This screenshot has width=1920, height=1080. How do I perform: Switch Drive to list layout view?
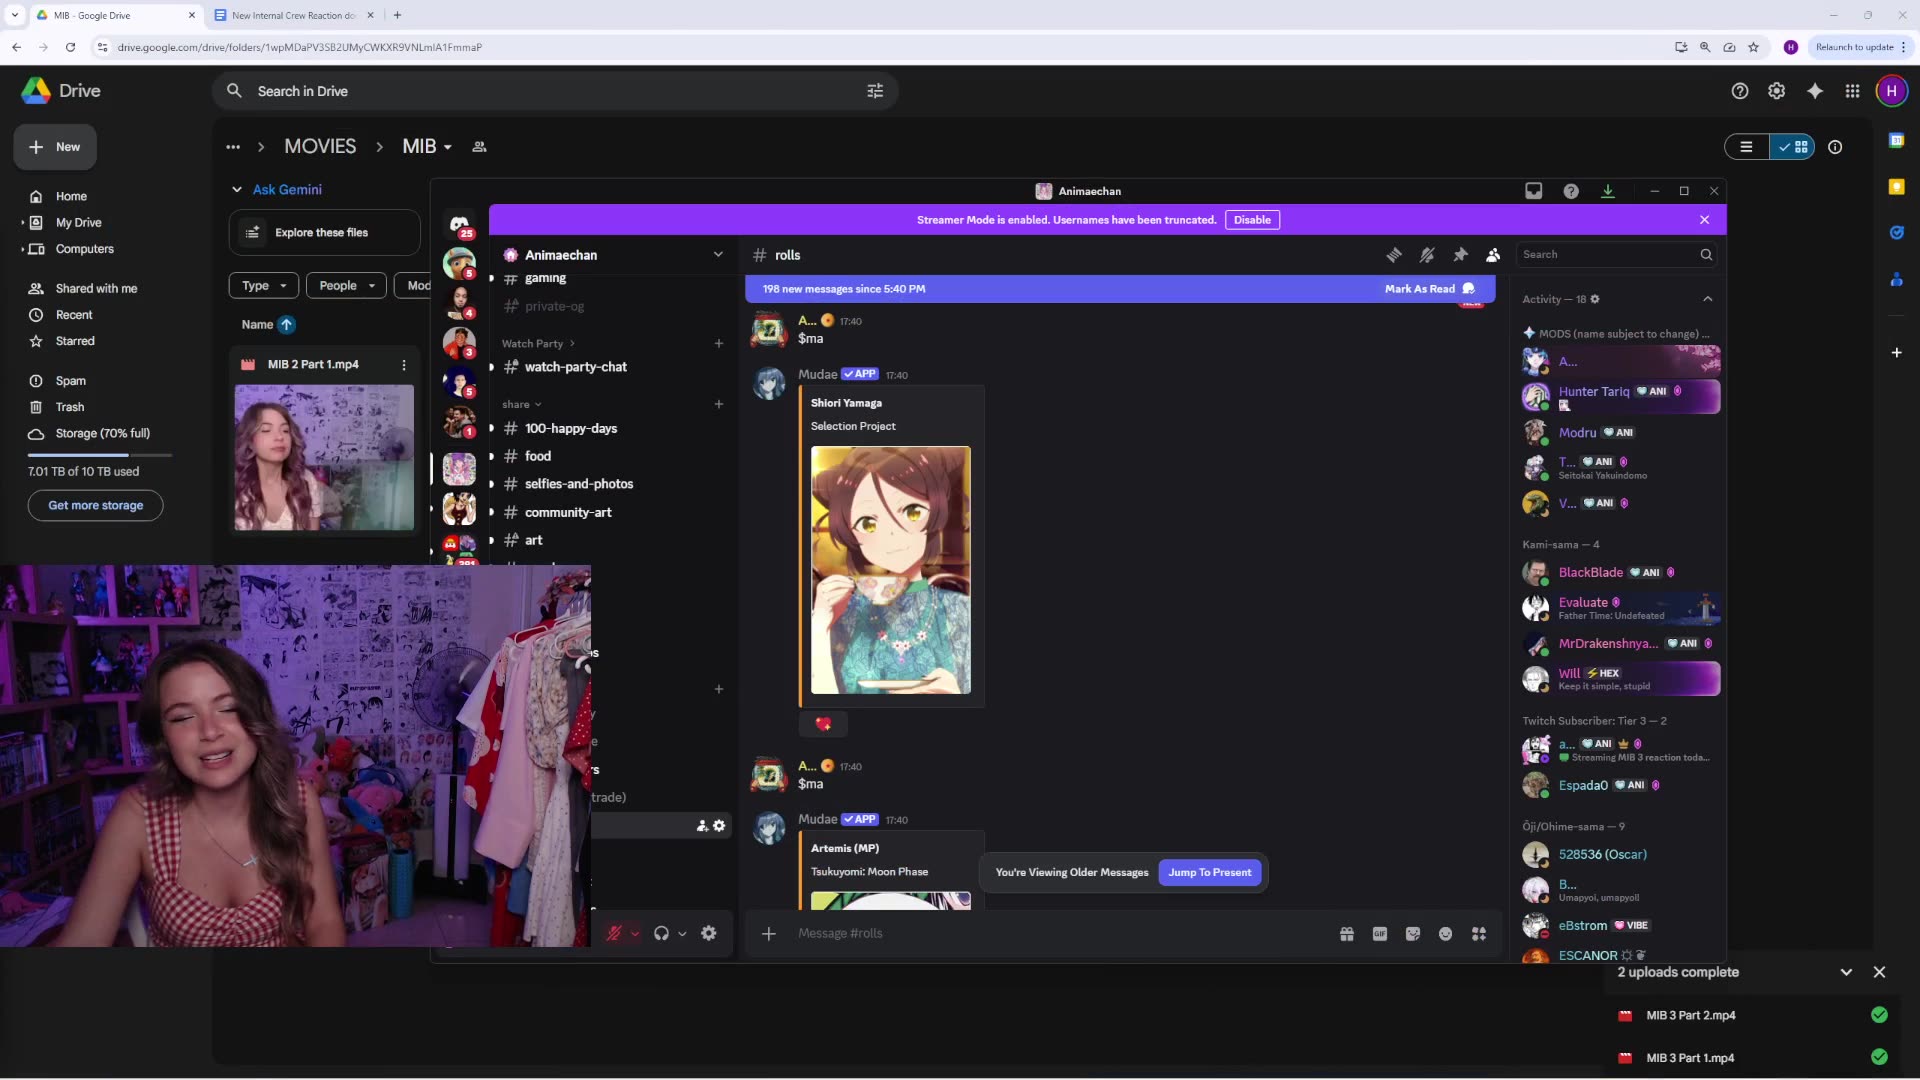[1747, 147]
